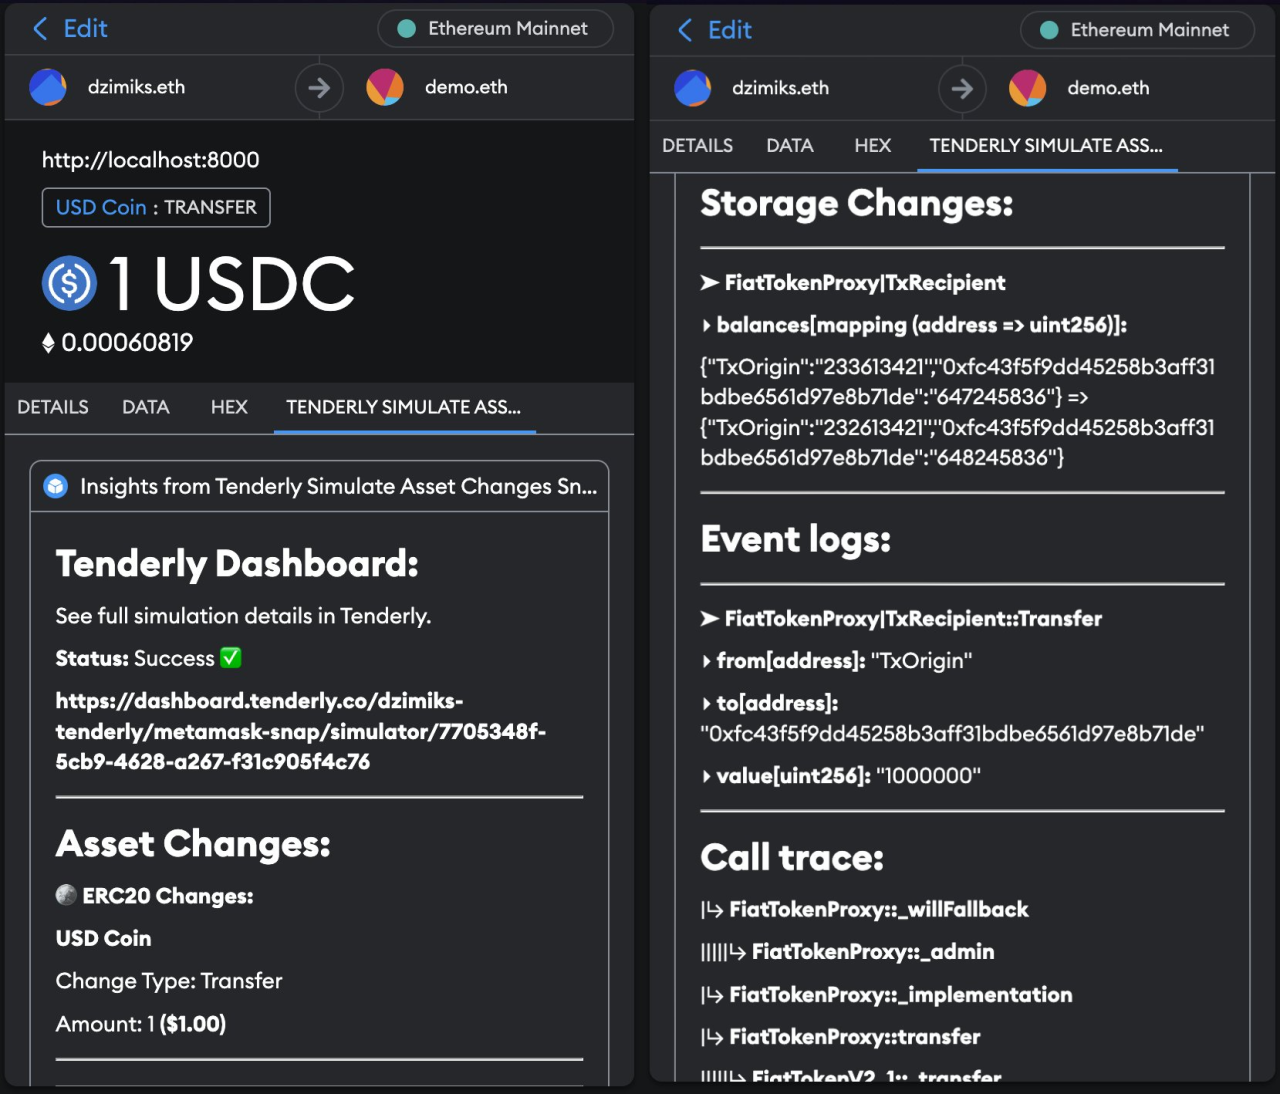Select Tenderly Simulate tab in right panel
This screenshot has width=1280, height=1094.
click(1046, 146)
